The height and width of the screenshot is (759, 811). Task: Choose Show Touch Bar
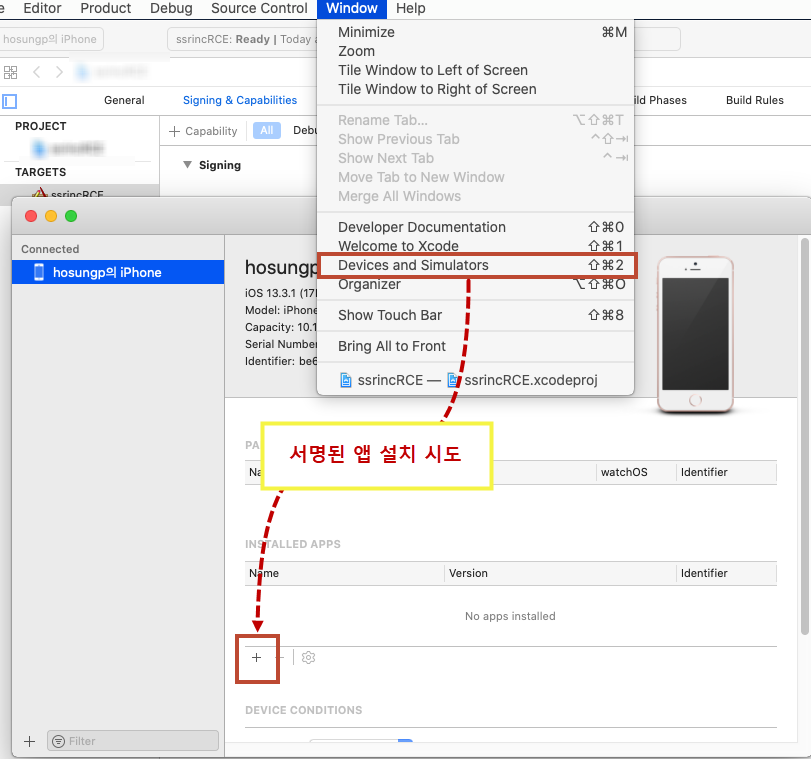pyautogui.click(x=475, y=315)
